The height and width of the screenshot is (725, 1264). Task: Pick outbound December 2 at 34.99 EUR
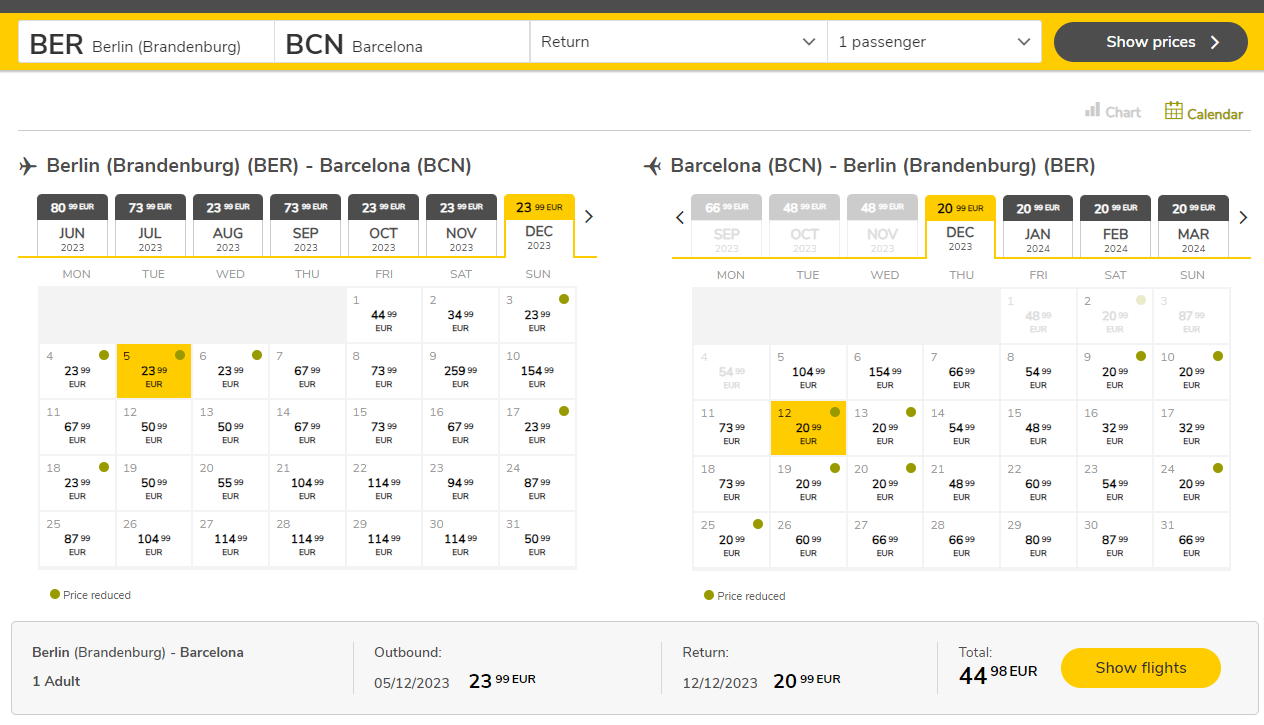point(460,315)
